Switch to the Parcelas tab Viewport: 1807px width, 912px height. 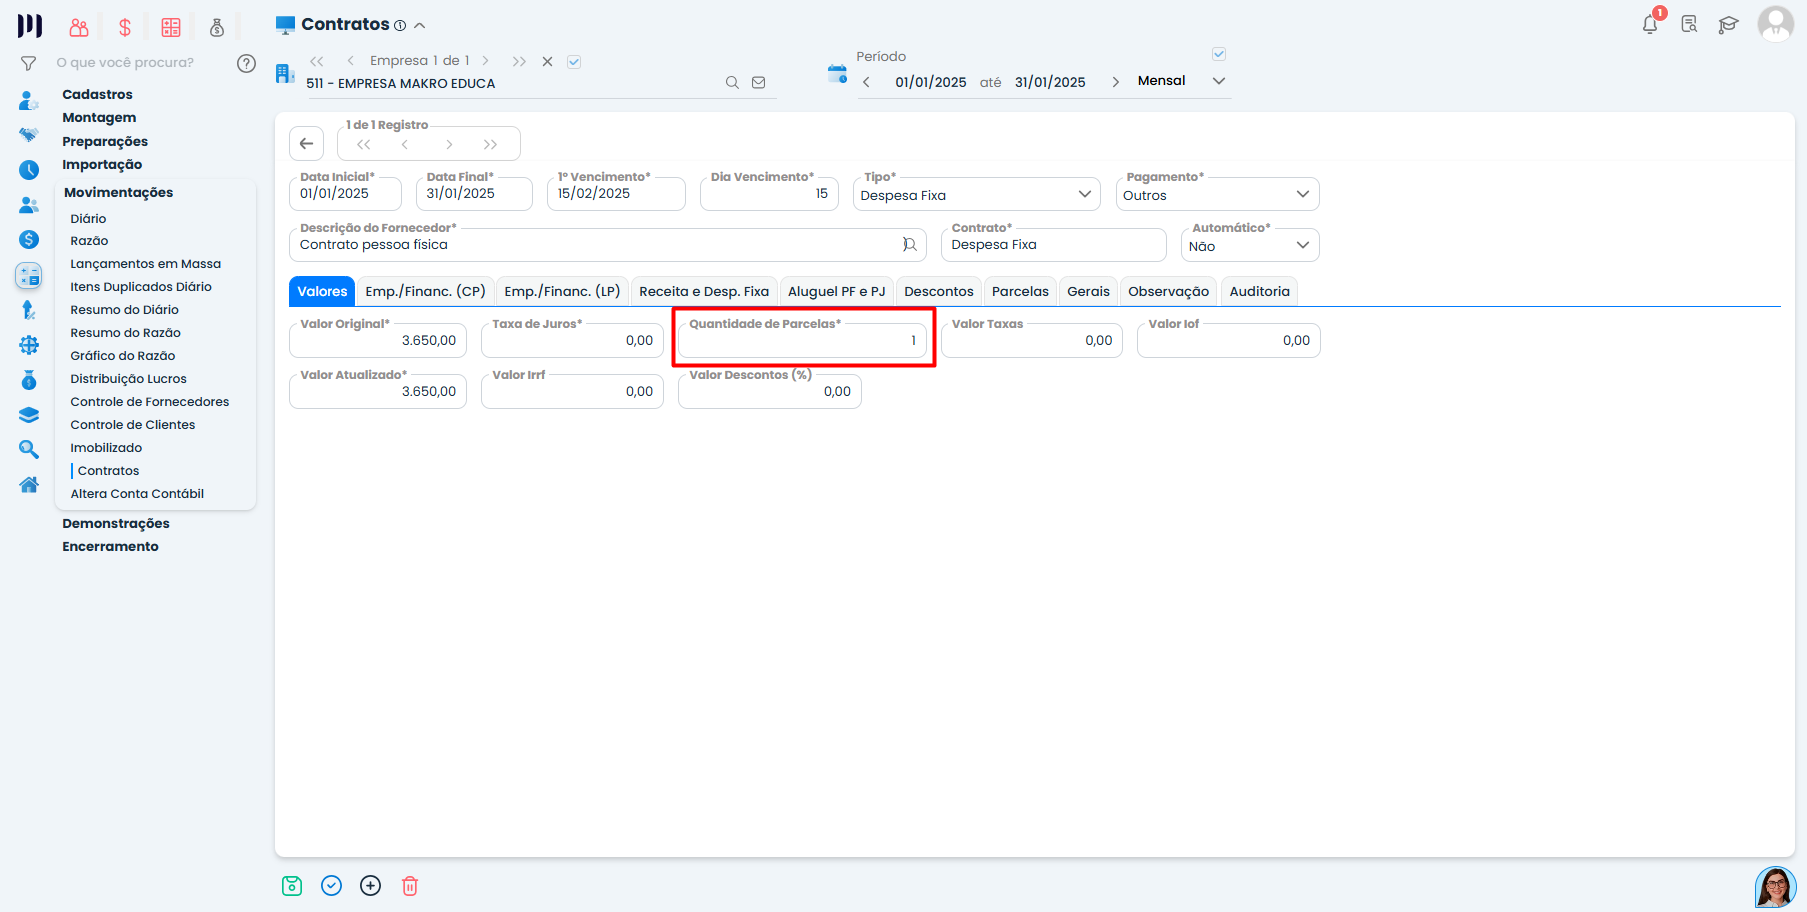click(1020, 292)
